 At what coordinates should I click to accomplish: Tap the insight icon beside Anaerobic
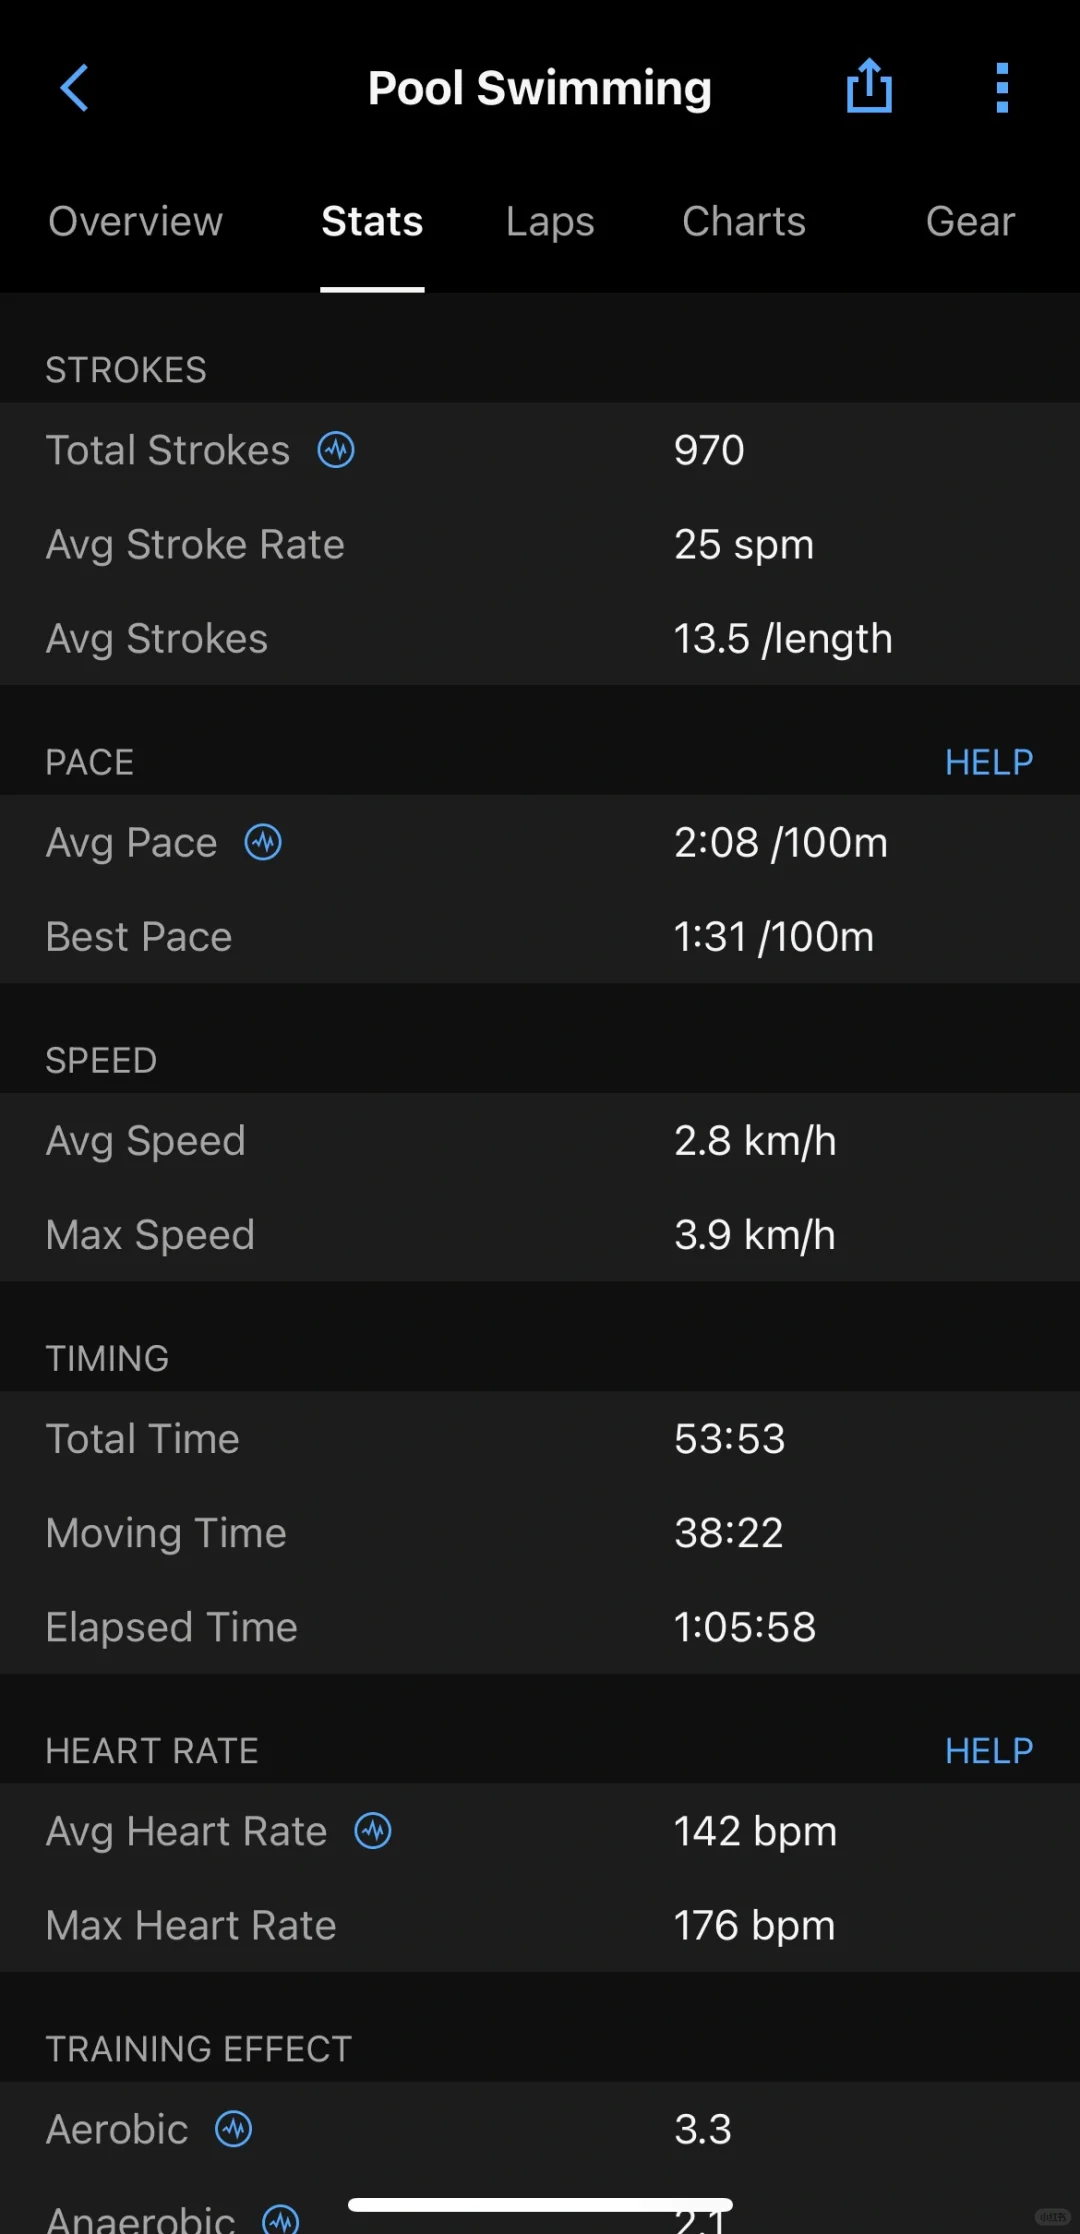pyautogui.click(x=281, y=2218)
